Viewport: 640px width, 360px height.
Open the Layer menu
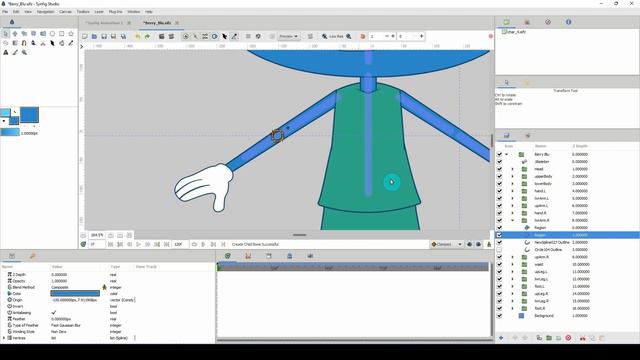tap(99, 12)
